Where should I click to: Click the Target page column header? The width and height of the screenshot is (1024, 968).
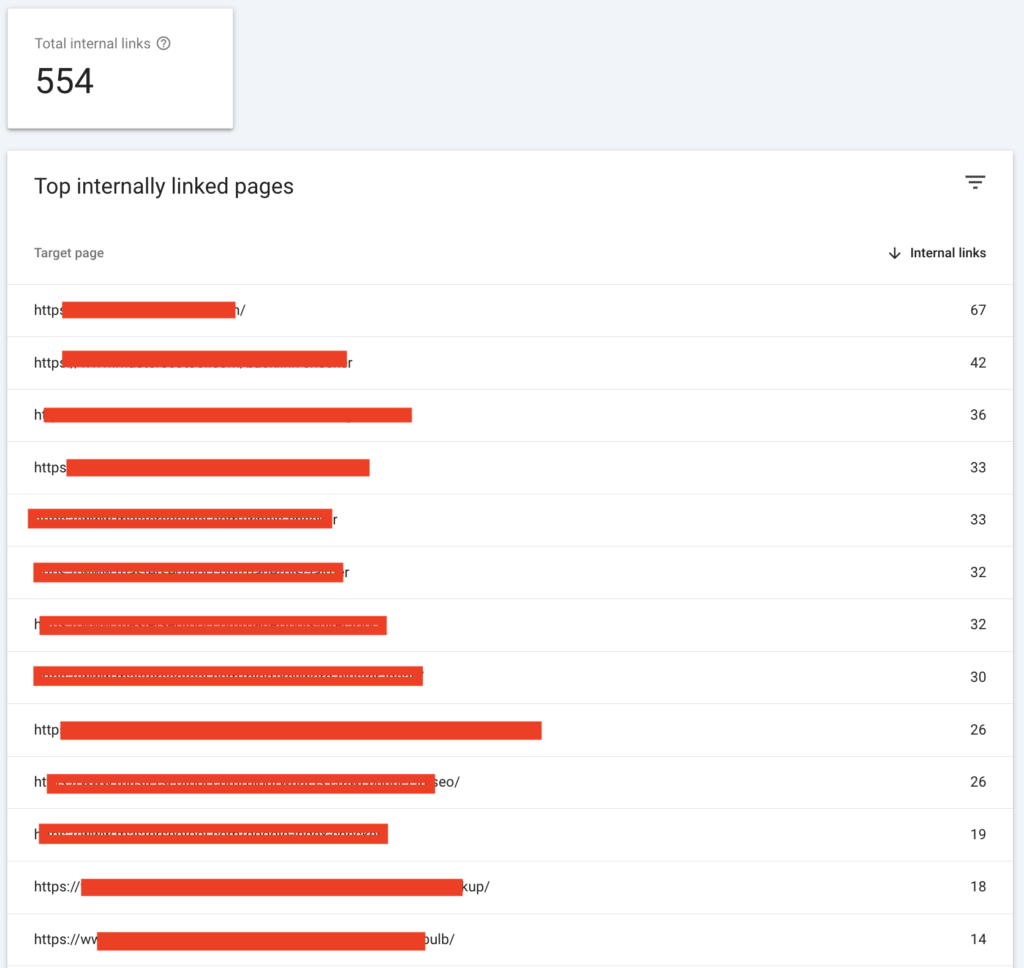pyautogui.click(x=68, y=253)
